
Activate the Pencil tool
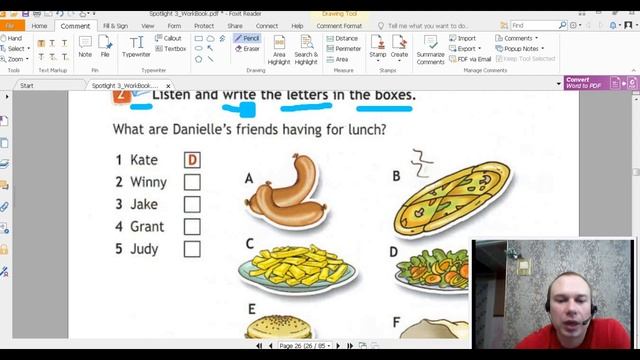(247, 38)
